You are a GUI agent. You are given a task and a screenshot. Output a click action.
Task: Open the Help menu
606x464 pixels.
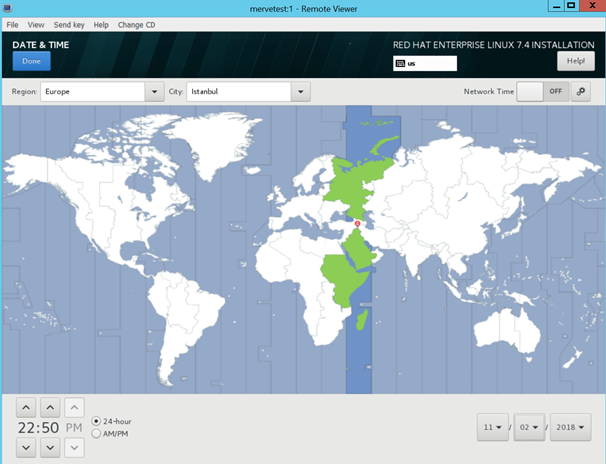(x=101, y=25)
